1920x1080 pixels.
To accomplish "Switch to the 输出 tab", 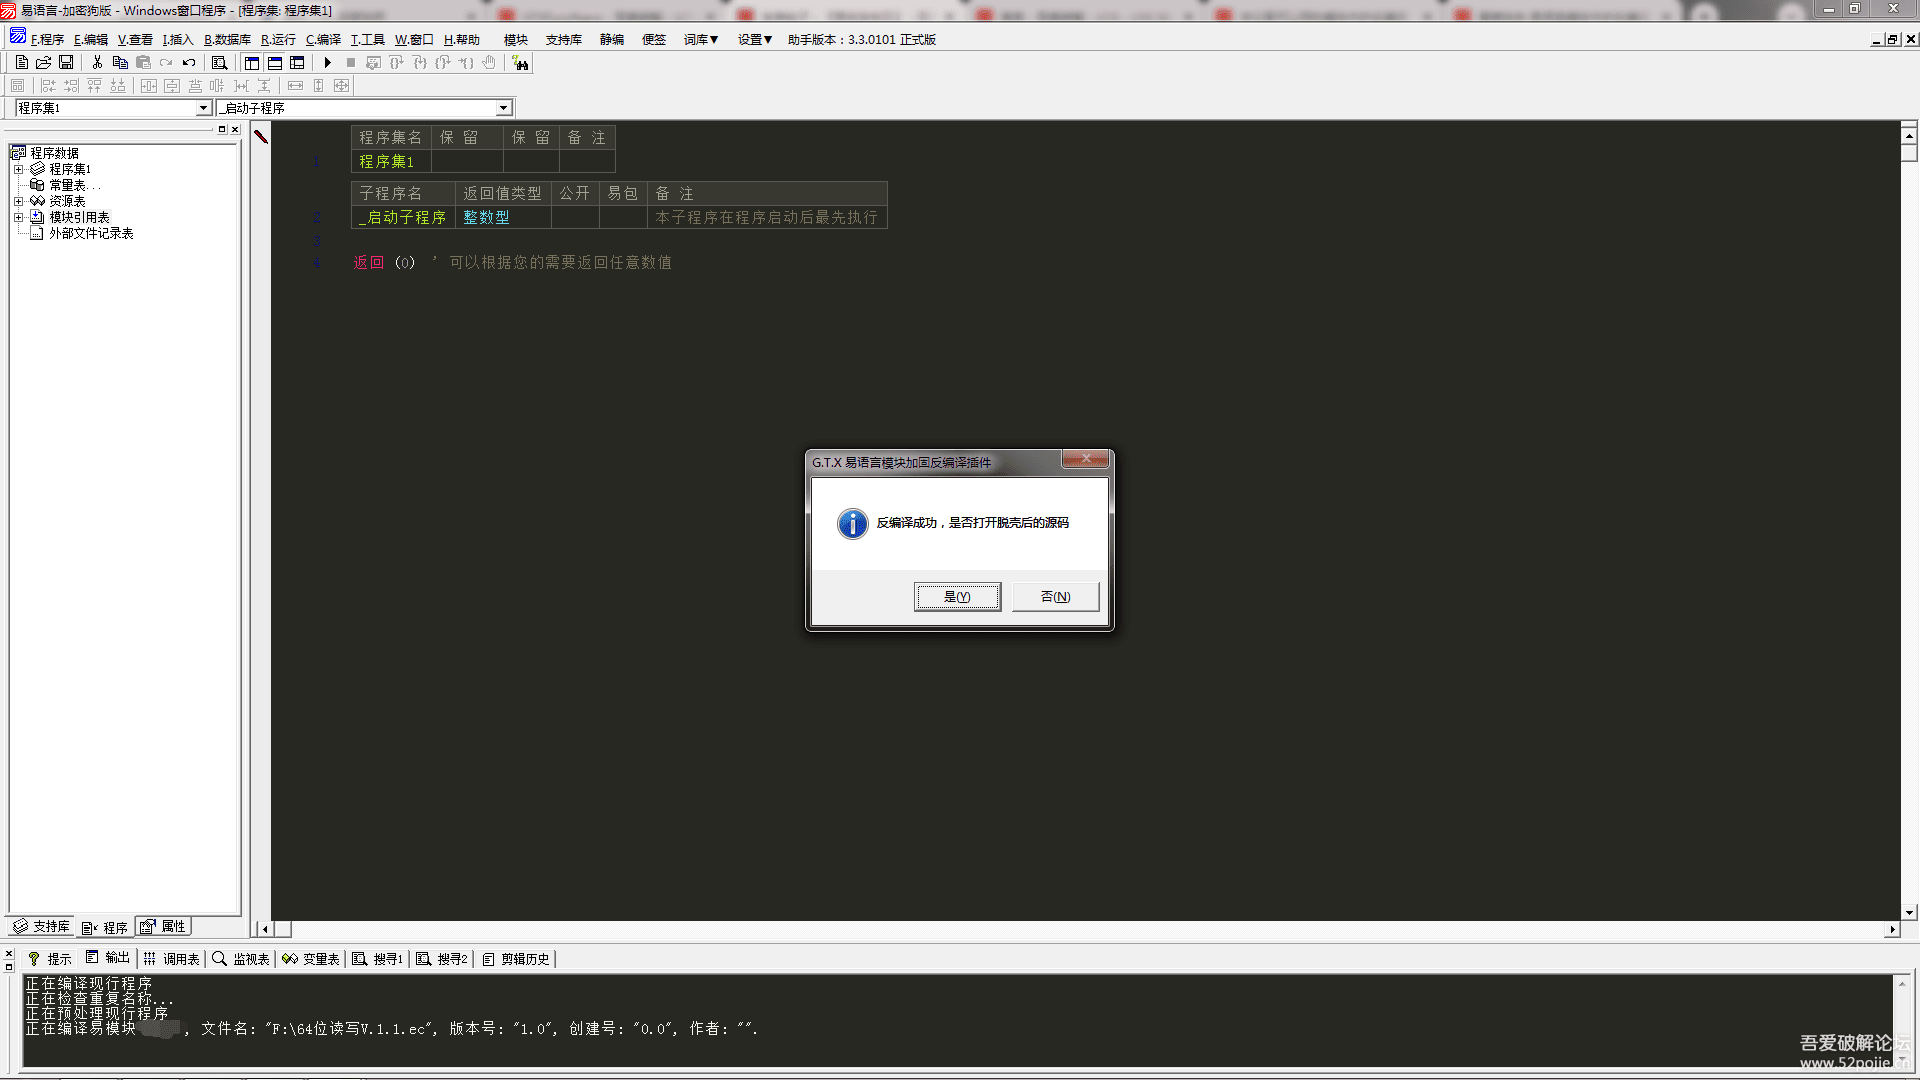I will click(108, 958).
